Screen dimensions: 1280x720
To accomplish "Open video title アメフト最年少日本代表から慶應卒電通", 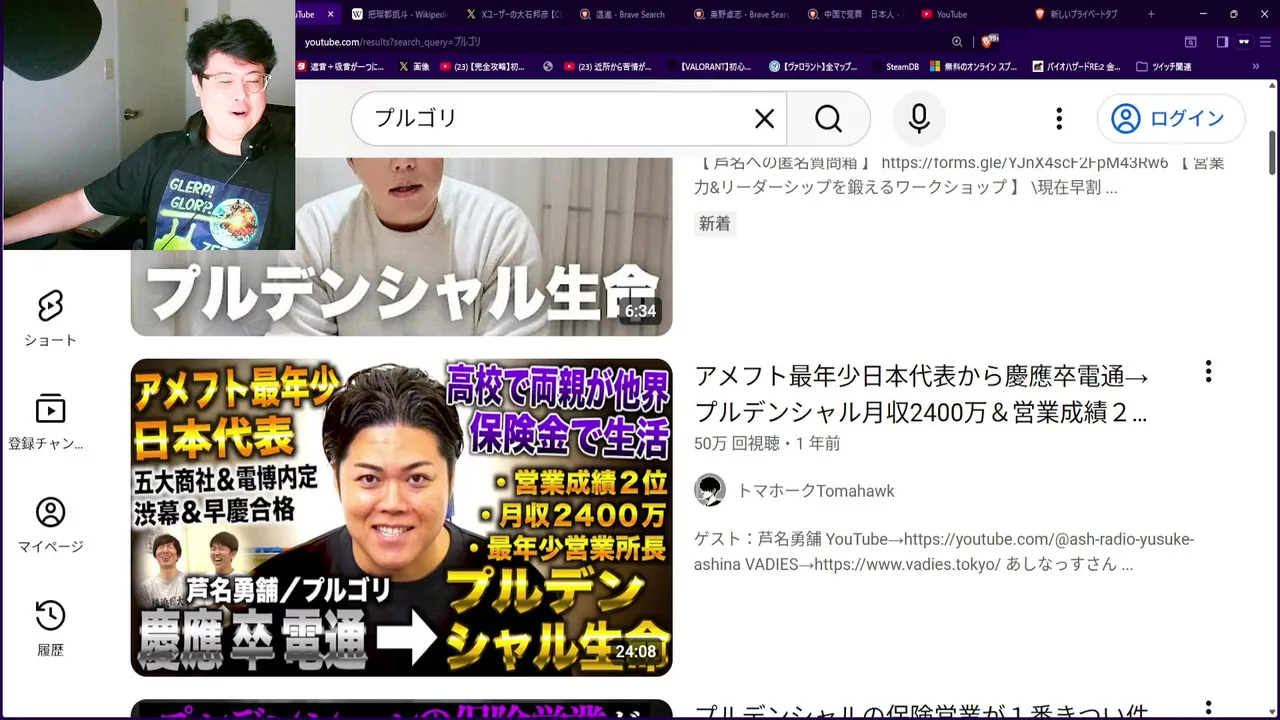I will coord(921,394).
